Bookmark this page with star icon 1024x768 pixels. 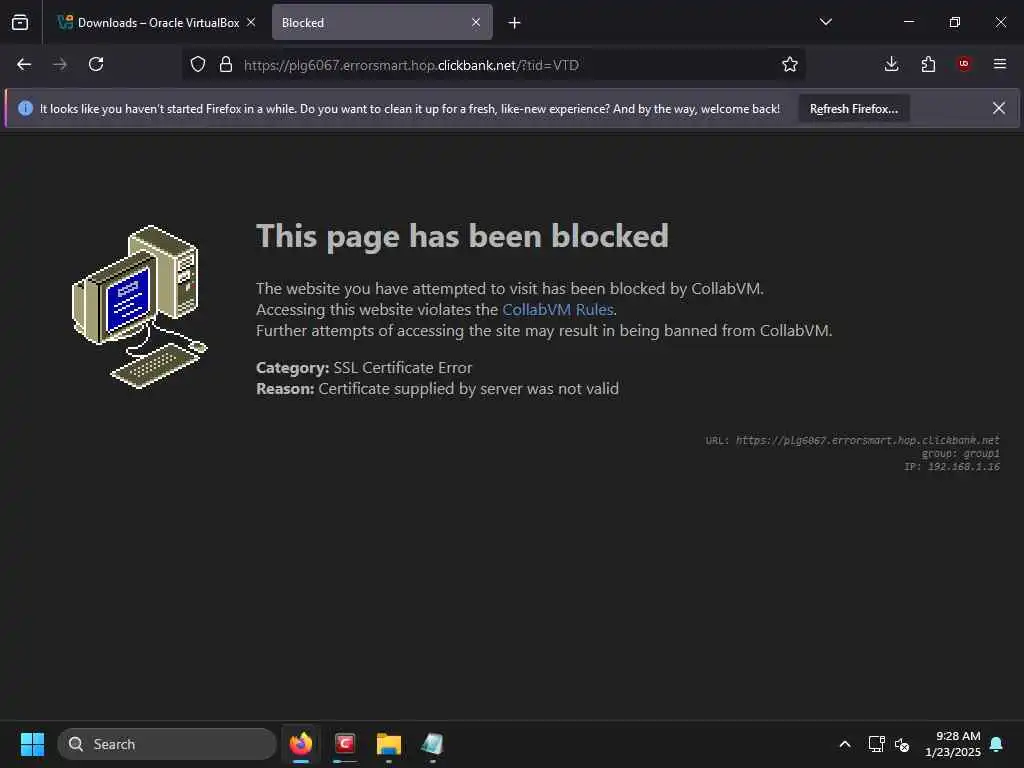(790, 64)
